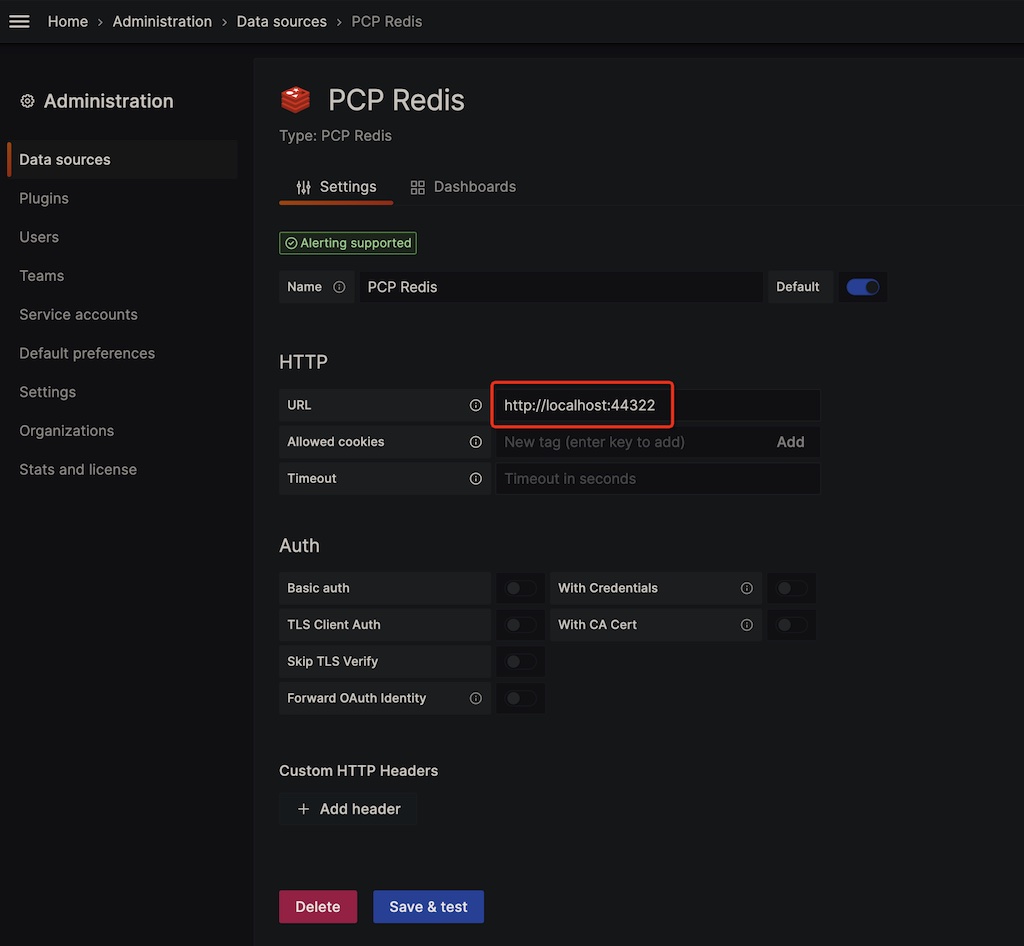
Task: Click the PCP Redis logo icon
Action: click(x=295, y=100)
